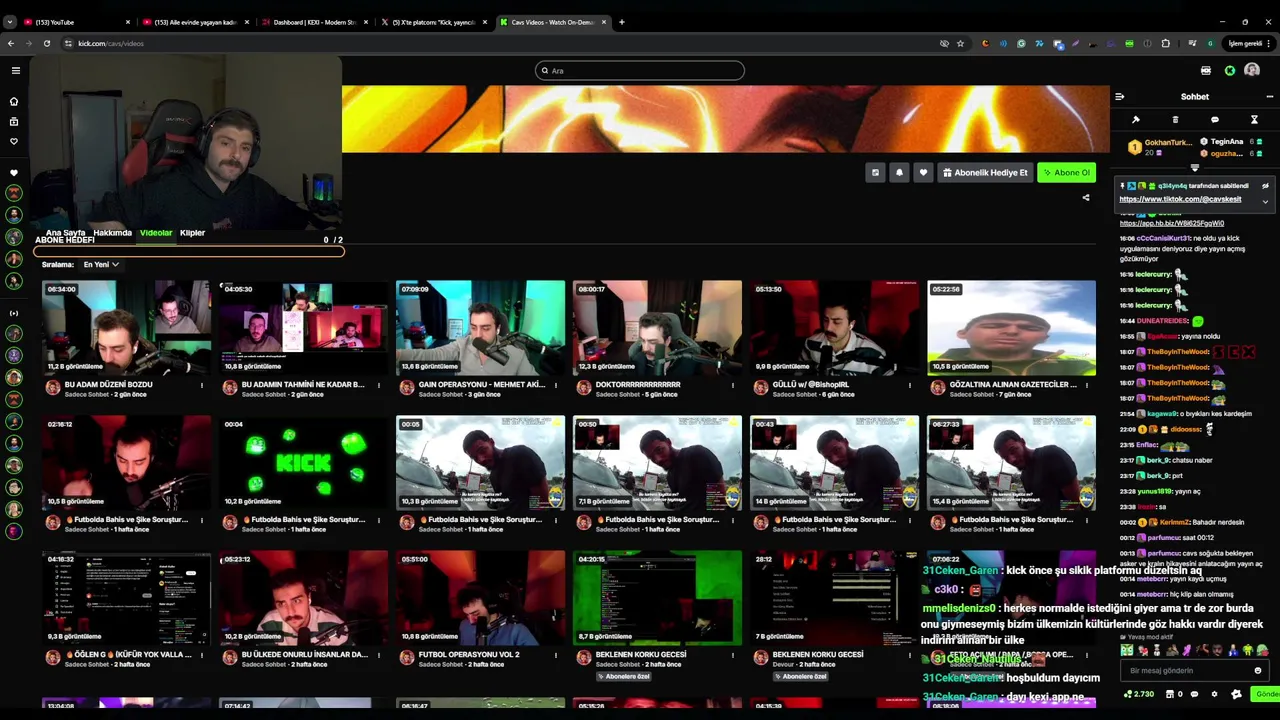This screenshot has height=720, width=1280.
Task: Open a new browser tab
Action: click(621, 22)
